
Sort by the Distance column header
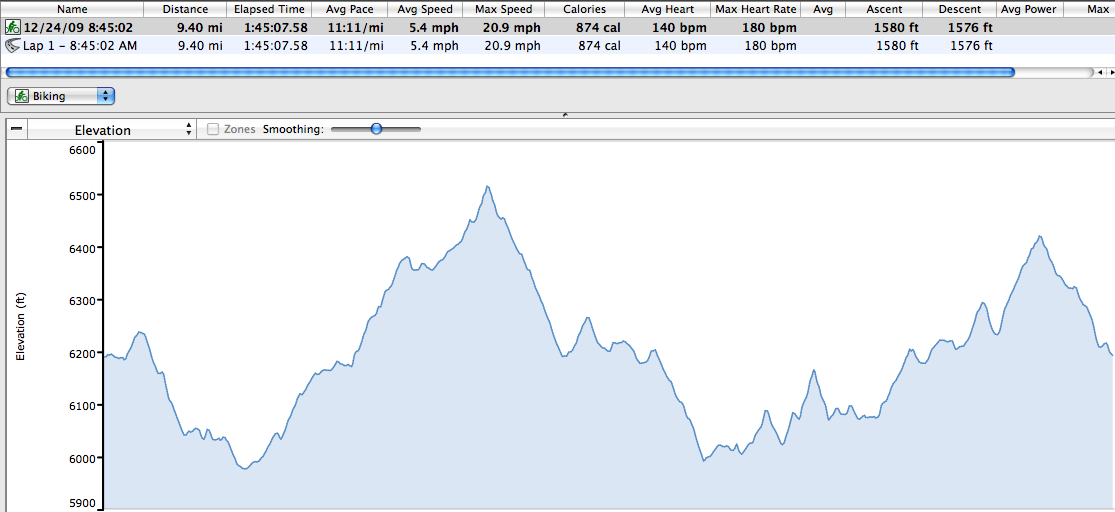coord(185,9)
